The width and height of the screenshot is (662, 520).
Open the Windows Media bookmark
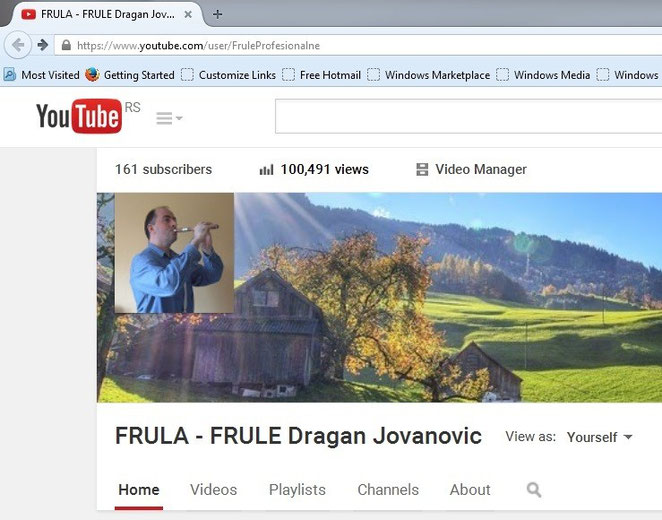[543, 75]
